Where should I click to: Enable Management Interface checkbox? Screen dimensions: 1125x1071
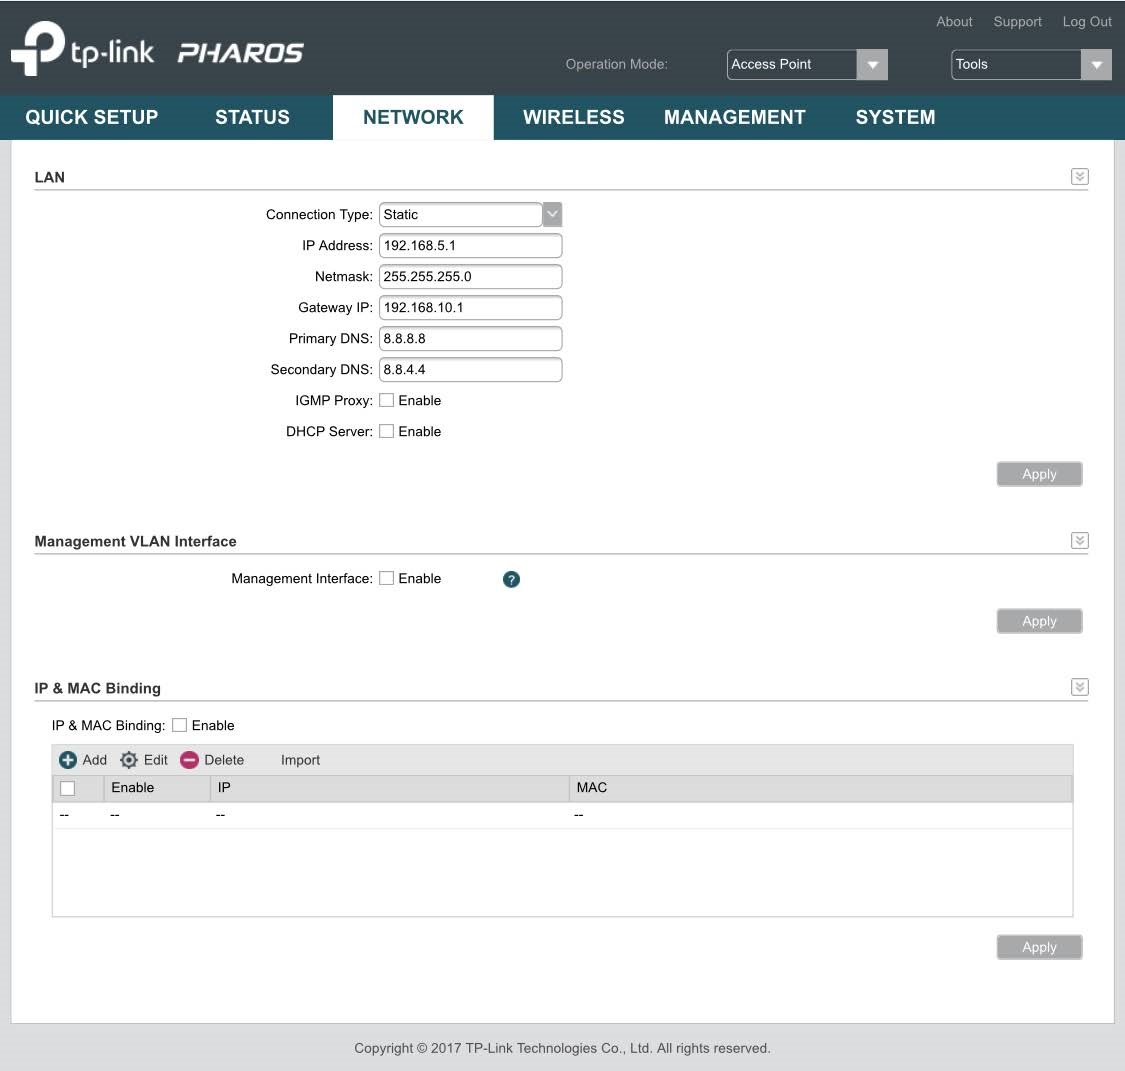pyautogui.click(x=387, y=578)
